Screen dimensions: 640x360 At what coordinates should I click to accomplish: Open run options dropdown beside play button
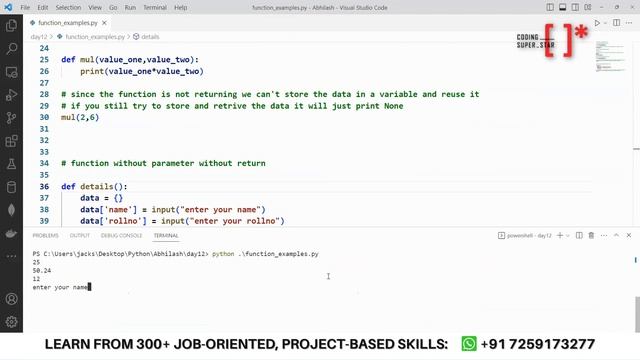click(605, 23)
